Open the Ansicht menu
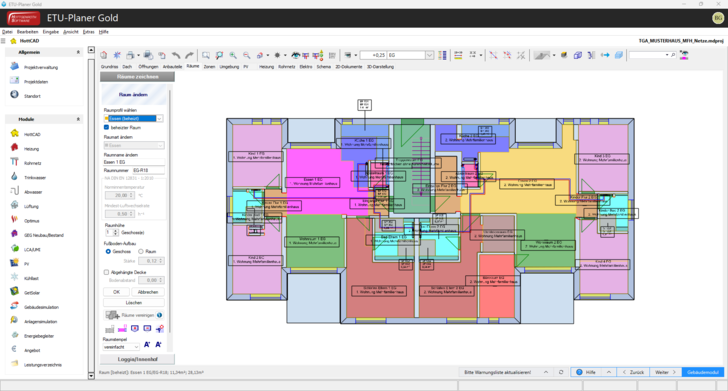 pyautogui.click(x=71, y=32)
